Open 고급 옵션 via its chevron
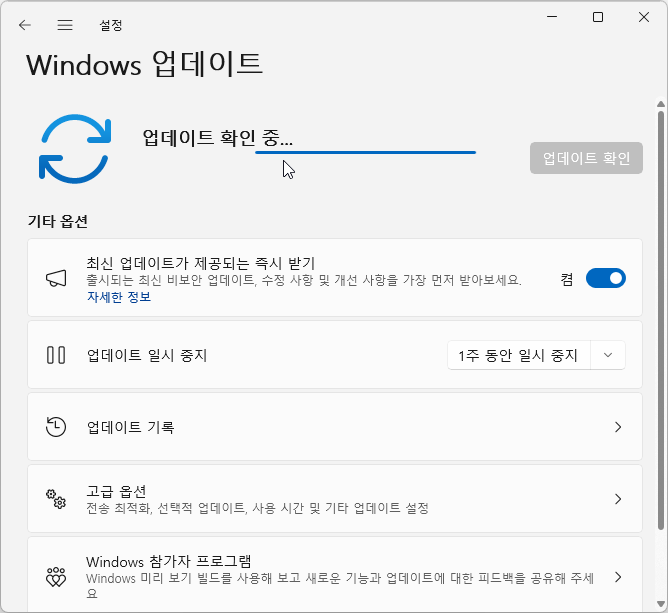668x613 pixels. pyautogui.click(x=618, y=499)
